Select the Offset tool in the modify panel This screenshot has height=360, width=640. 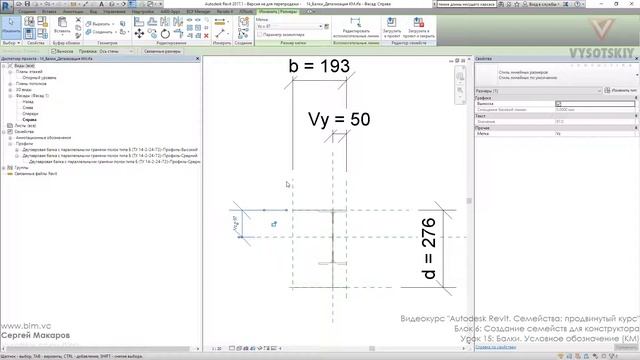click(152, 22)
